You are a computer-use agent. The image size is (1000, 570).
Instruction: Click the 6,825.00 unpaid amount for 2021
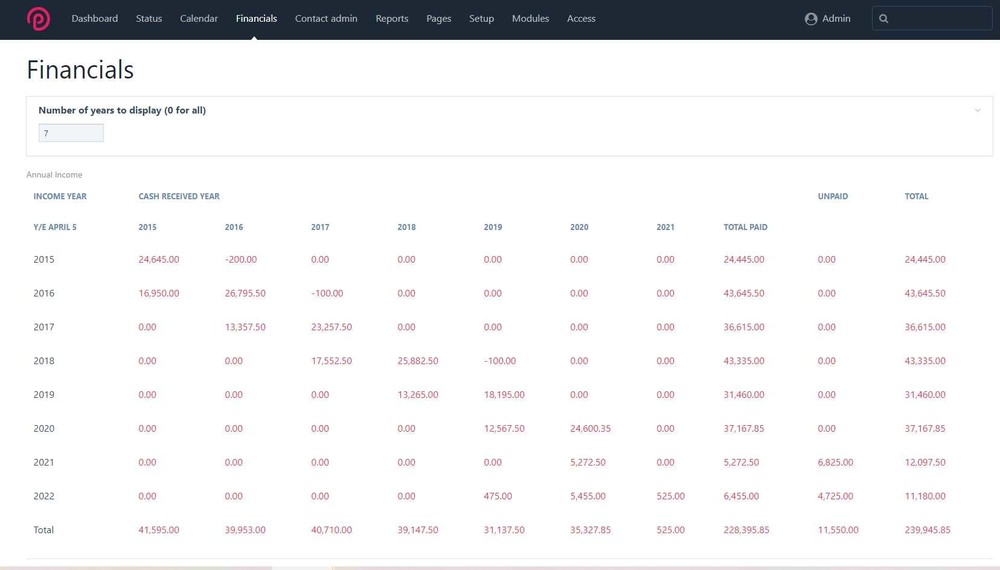pyautogui.click(x=835, y=462)
